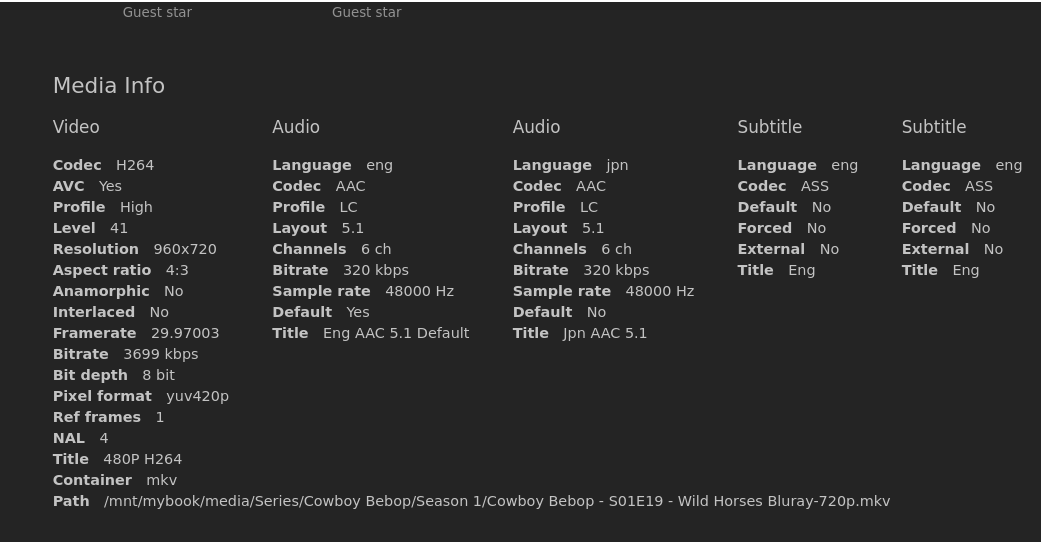Click the H264 codec value

point(135,165)
